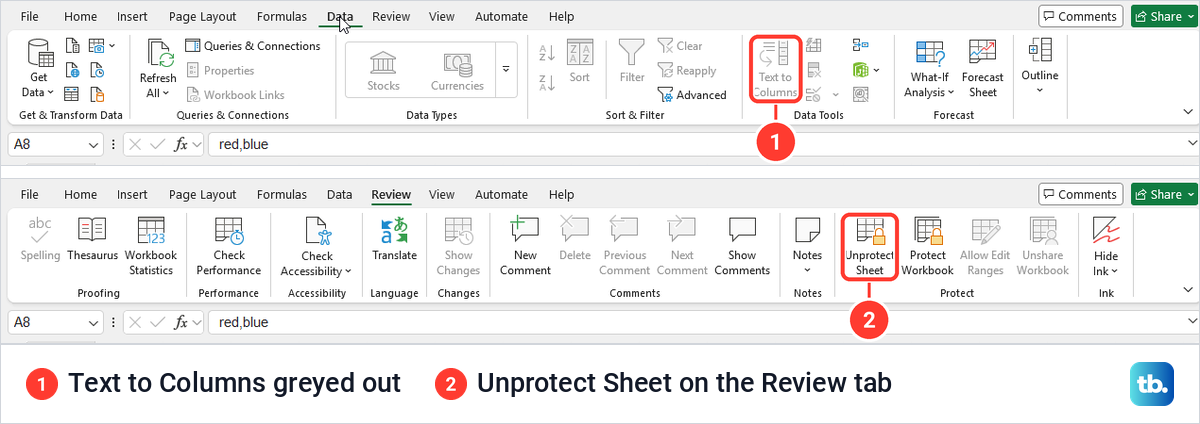Expand the Refresh All dropdown
This screenshot has width=1200, height=424.
(165, 93)
